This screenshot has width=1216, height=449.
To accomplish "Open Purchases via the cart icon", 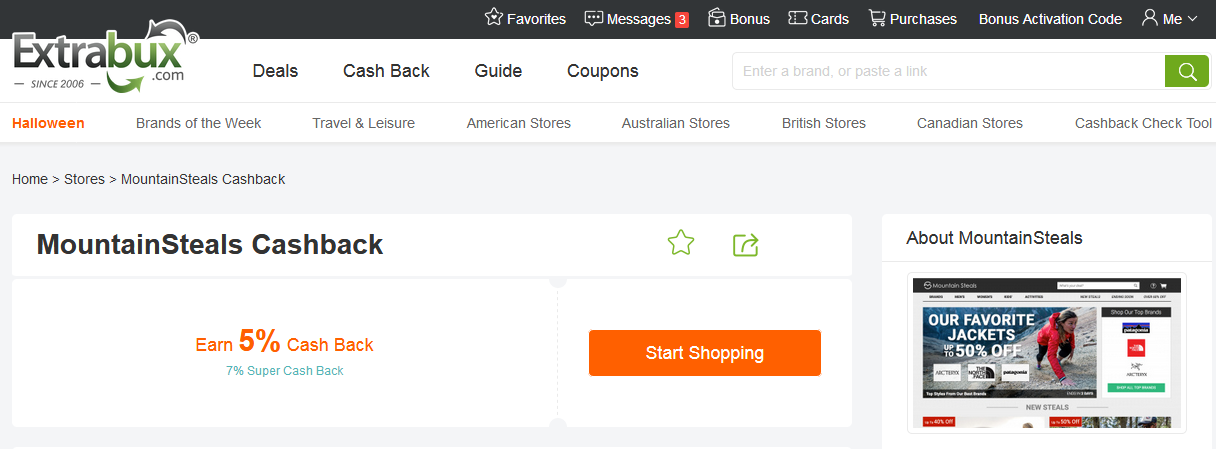I will click(877, 18).
